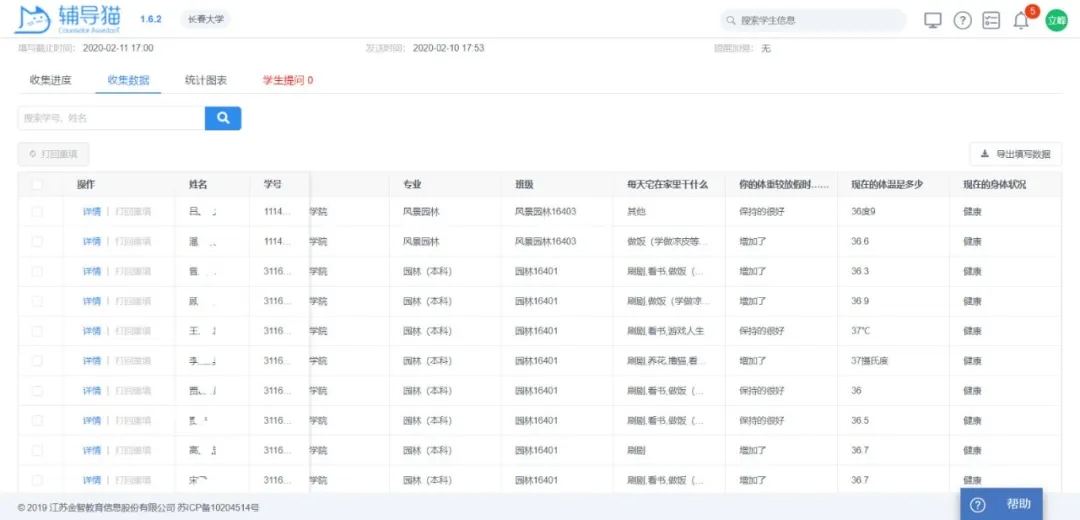
Task: Check the row with temperature 36.3
Action: [37, 271]
